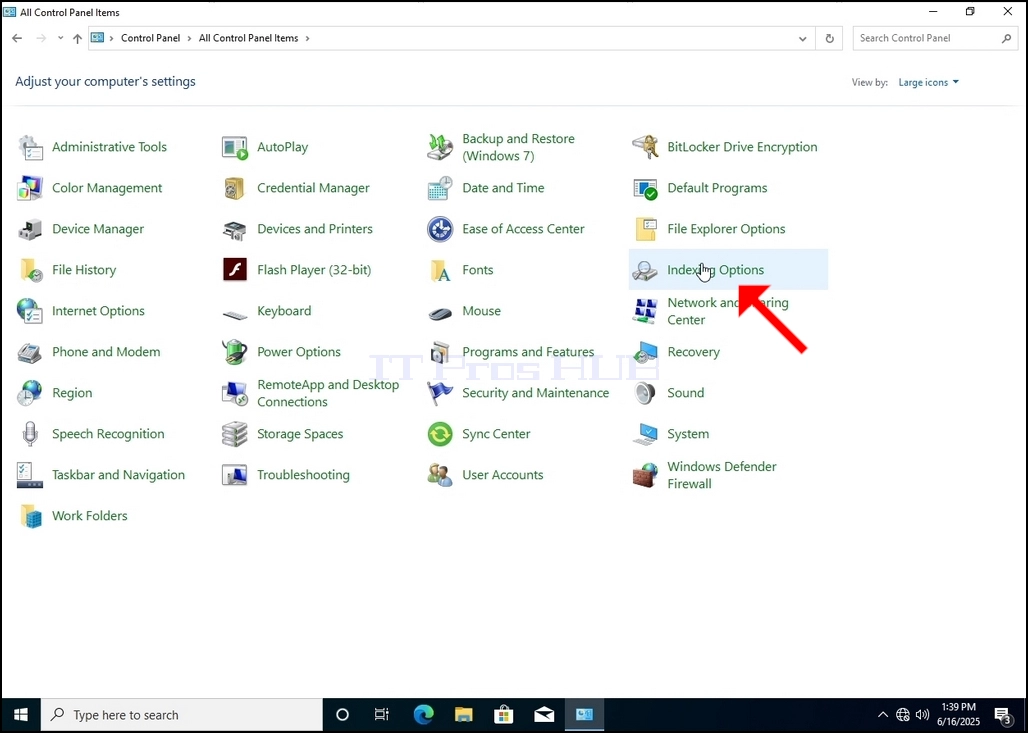Open the AutoPlay icon

235,148
